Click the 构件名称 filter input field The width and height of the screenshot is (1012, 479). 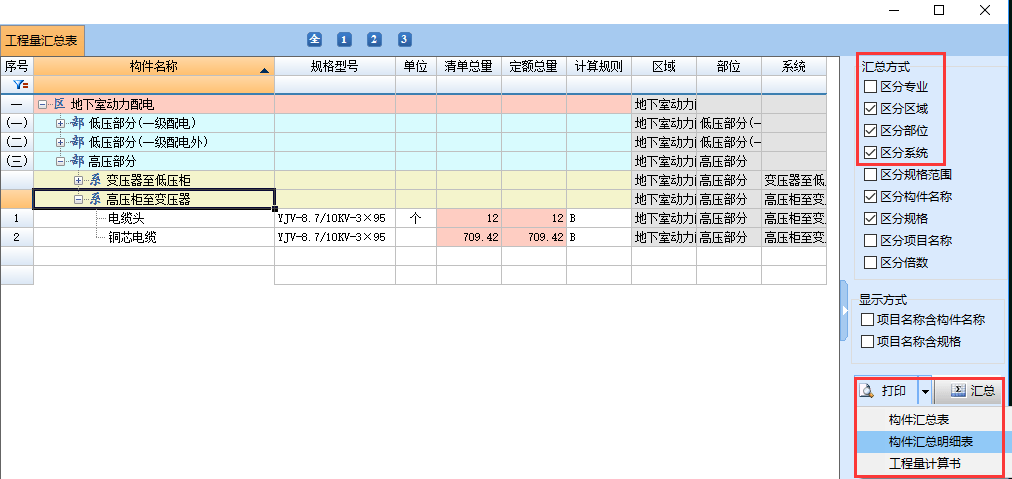[x=154, y=85]
